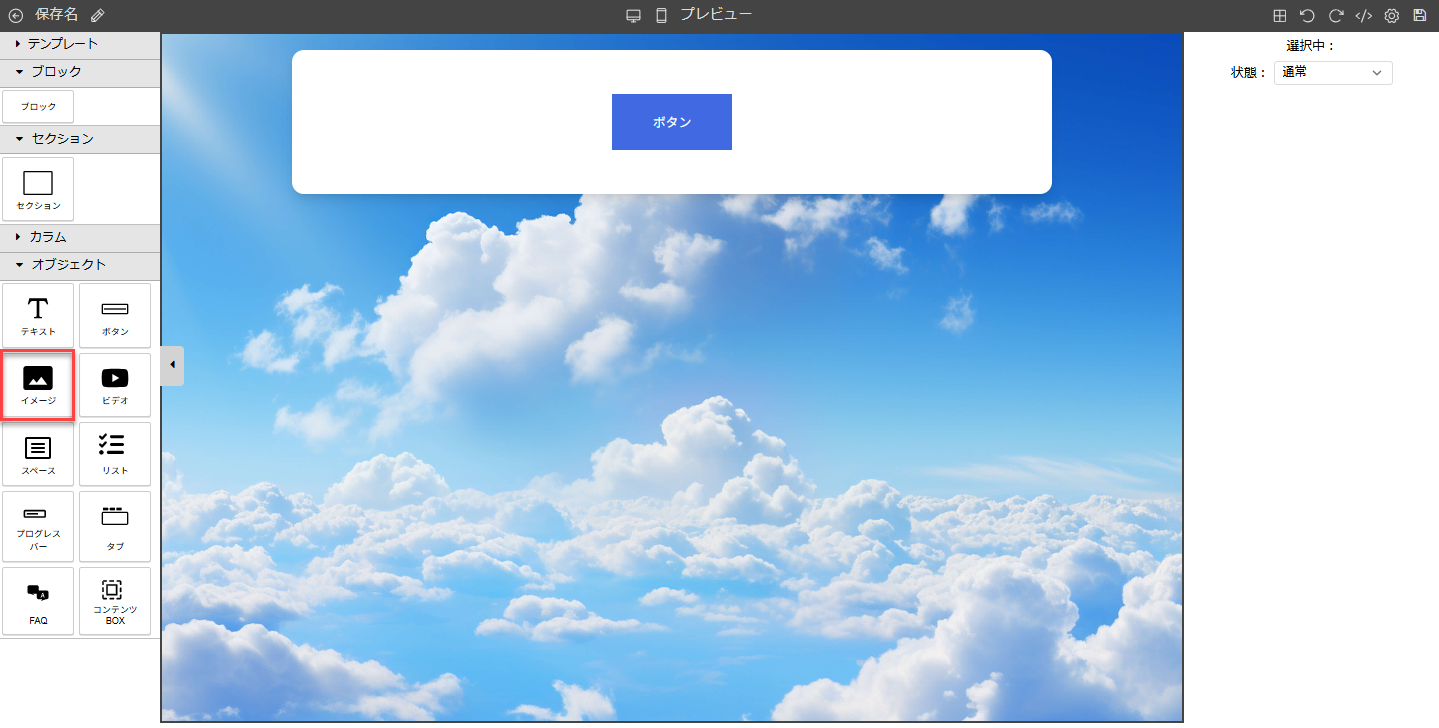The height and width of the screenshot is (728, 1439).
Task: Click the undo arrow icon
Action: tap(1307, 16)
